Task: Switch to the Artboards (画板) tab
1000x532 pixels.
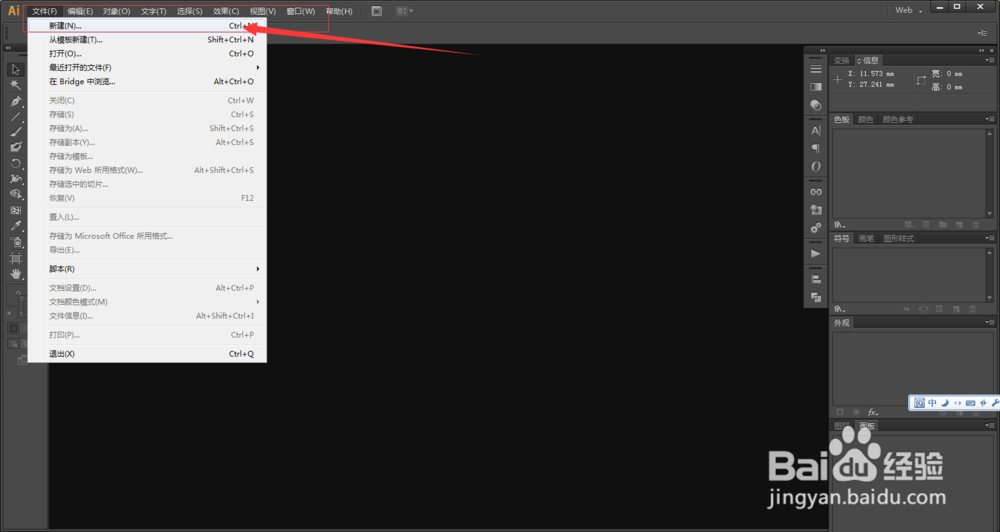Action: (x=867, y=426)
